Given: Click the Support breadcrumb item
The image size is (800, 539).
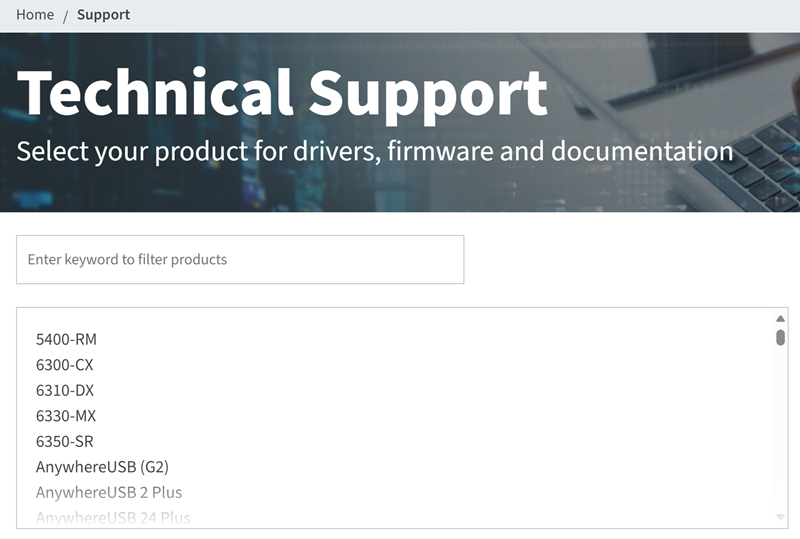Looking at the screenshot, I should pos(103,15).
